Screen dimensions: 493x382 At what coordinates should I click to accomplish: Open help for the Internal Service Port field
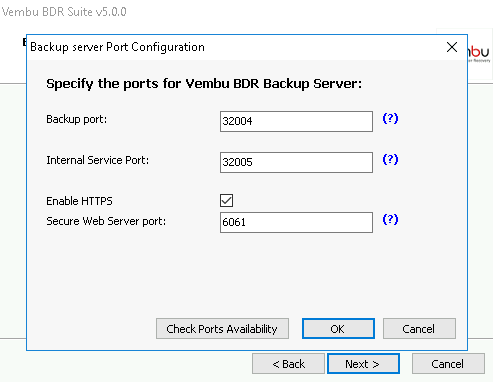point(390,159)
